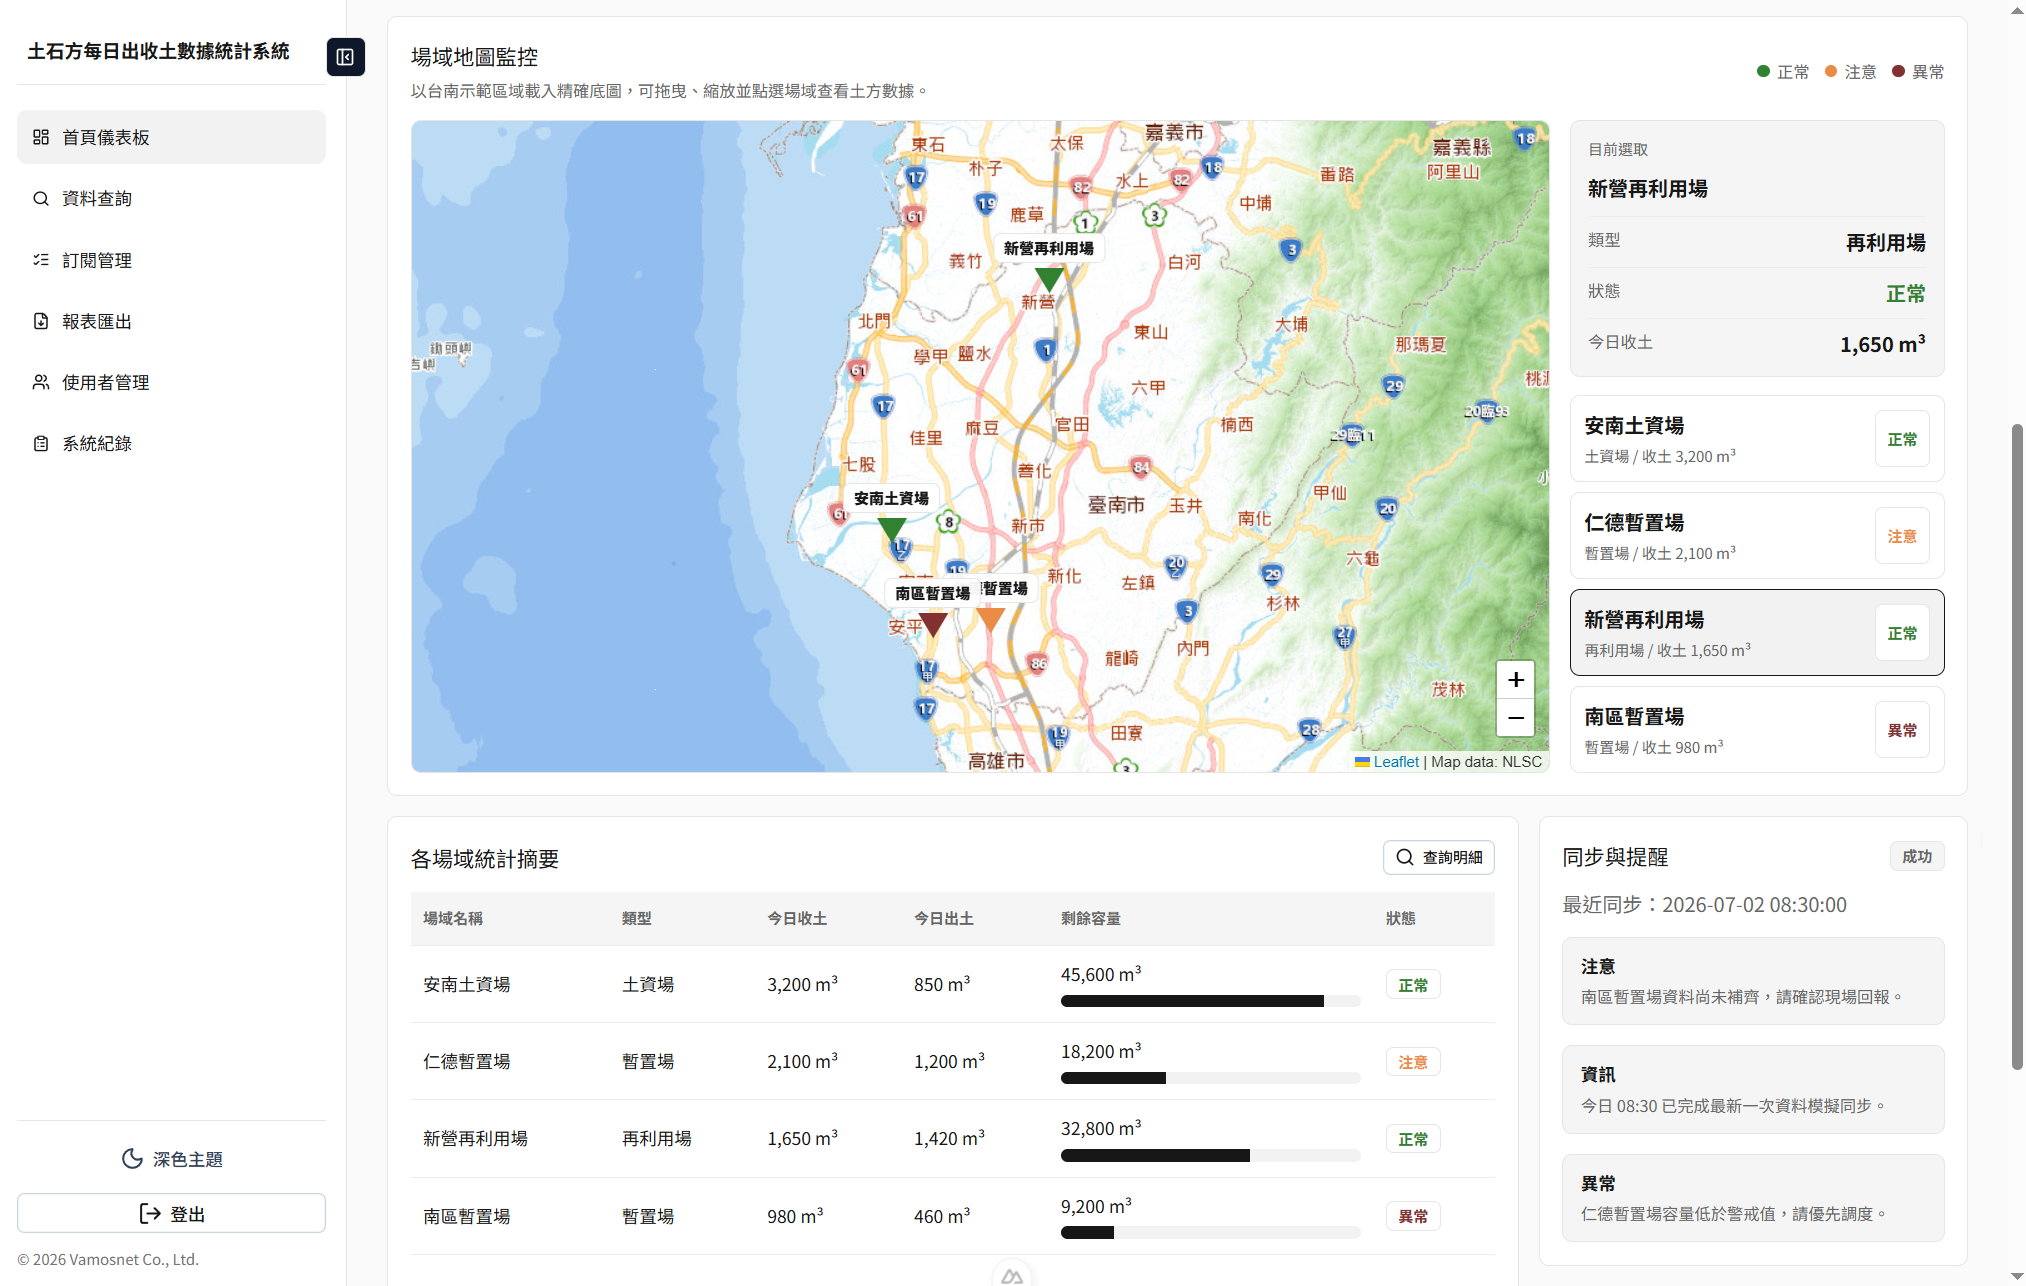
Task: Select the orange 仁德暫置場 map marker
Action: pos(990,620)
